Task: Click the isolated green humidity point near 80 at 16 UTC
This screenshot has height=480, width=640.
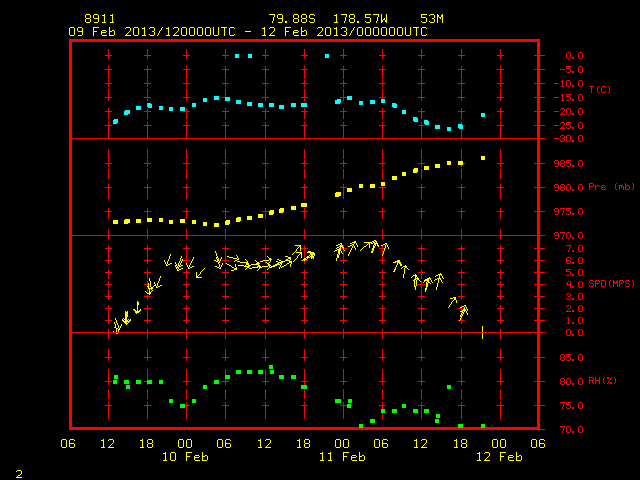Action: click(x=449, y=387)
